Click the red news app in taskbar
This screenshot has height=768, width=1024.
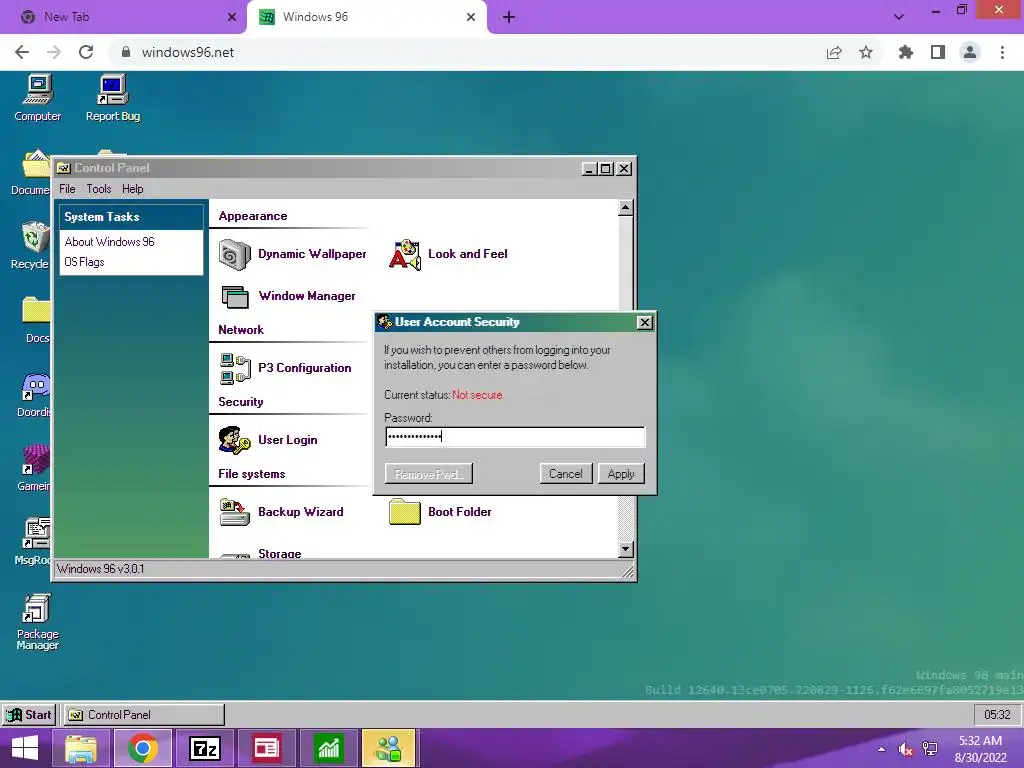266,748
